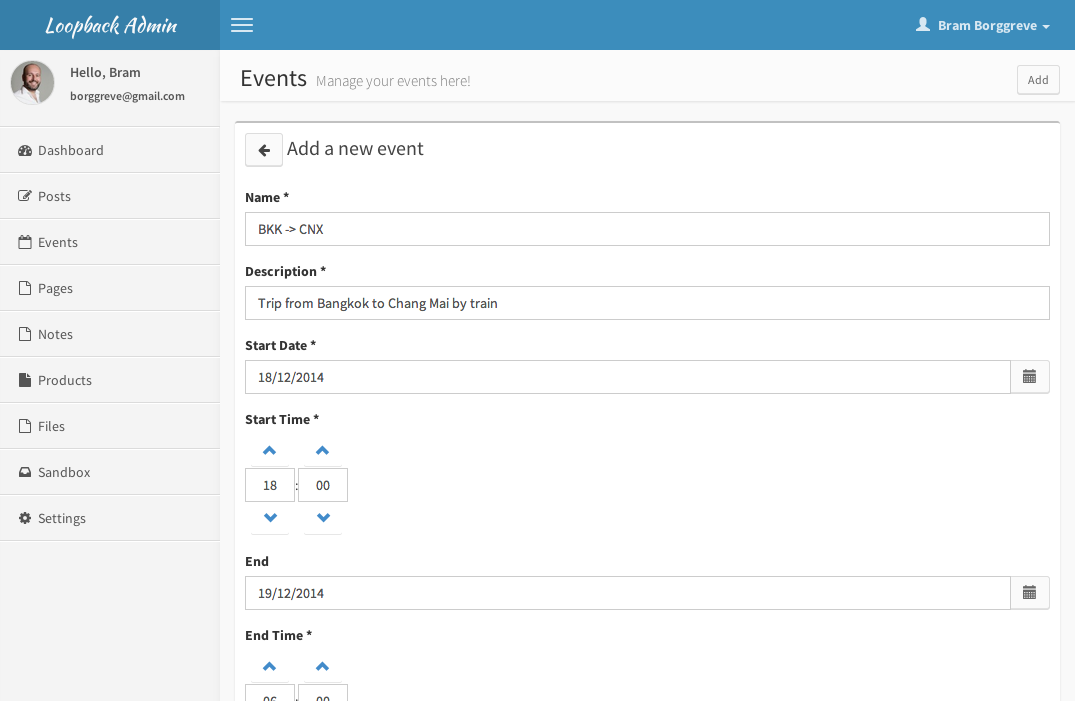Image resolution: width=1075 pixels, height=701 pixels.
Task: Click the Loopback Admin logo link
Action: pos(110,25)
